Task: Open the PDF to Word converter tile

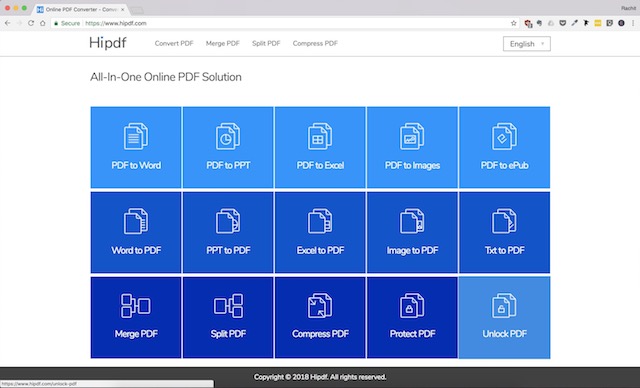Action: (136, 147)
